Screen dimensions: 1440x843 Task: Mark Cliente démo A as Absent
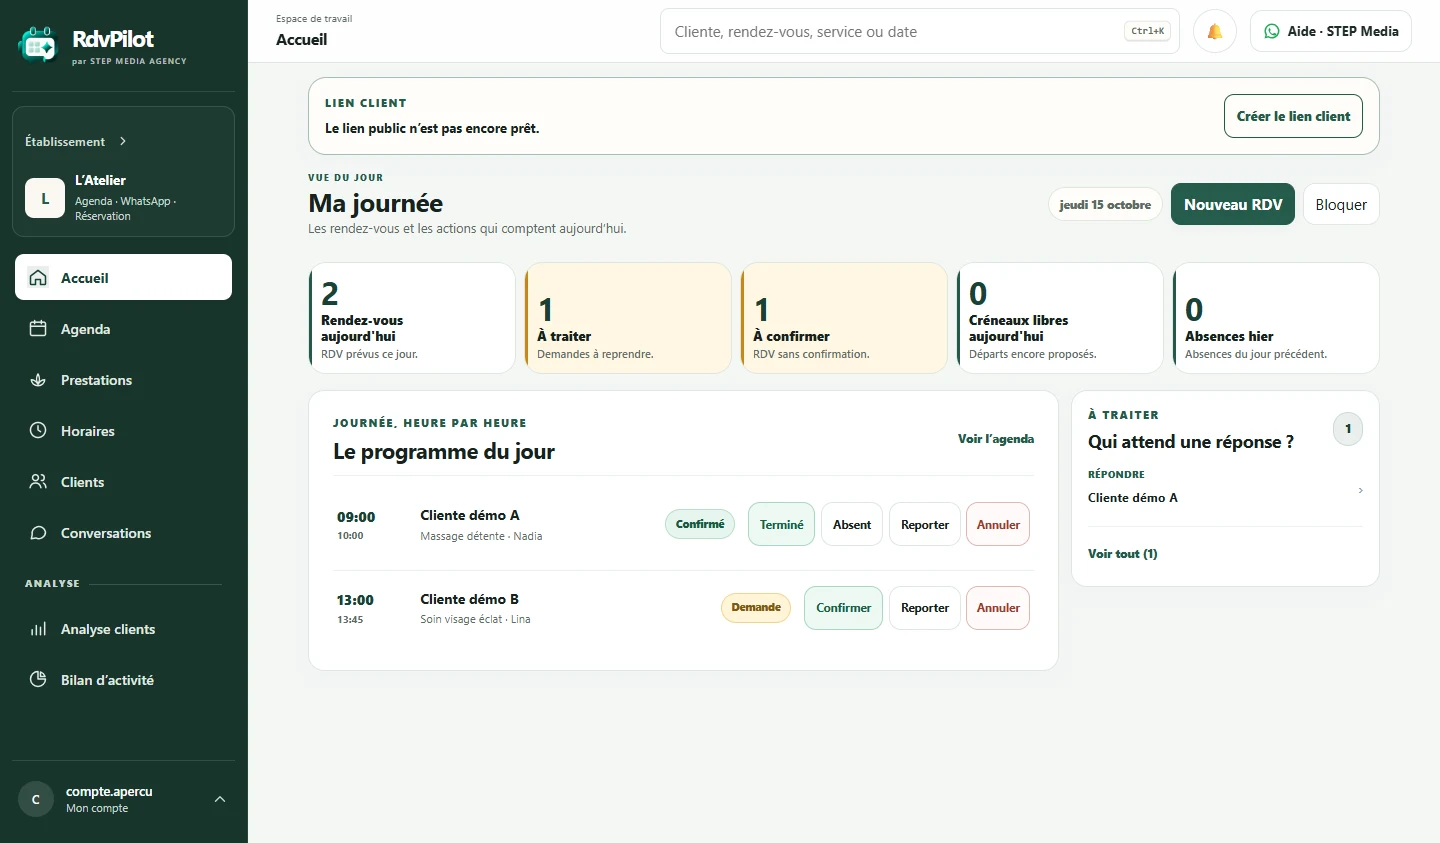852,524
